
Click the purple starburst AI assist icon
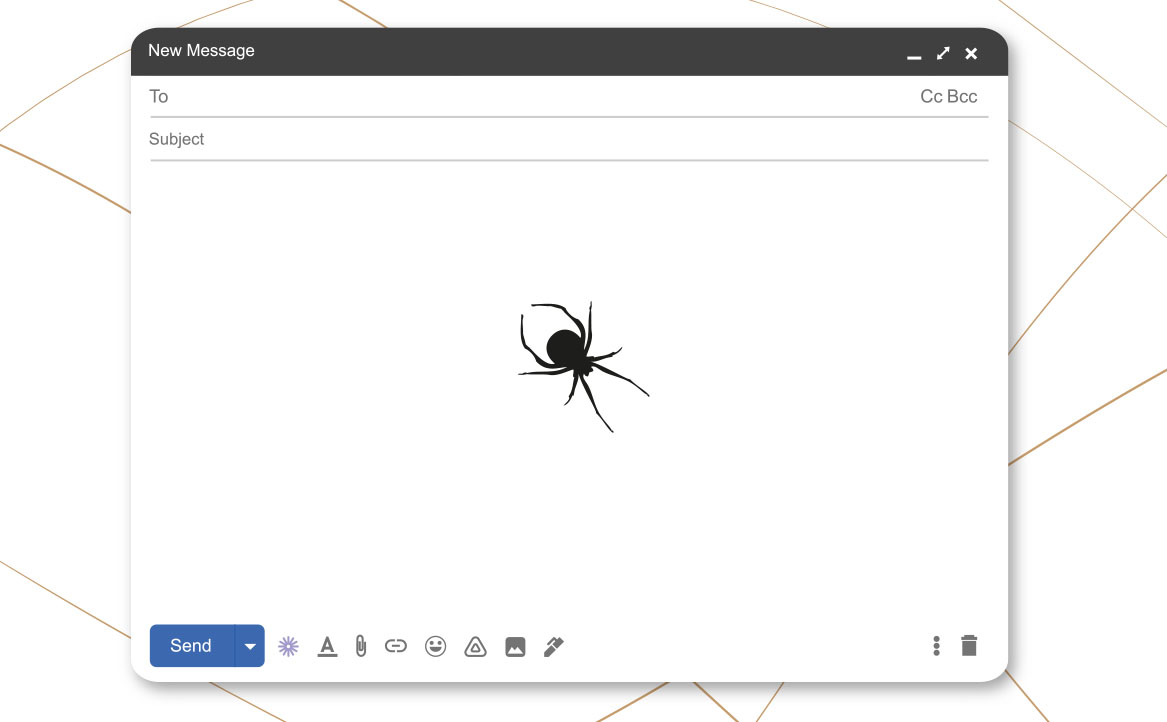click(288, 646)
